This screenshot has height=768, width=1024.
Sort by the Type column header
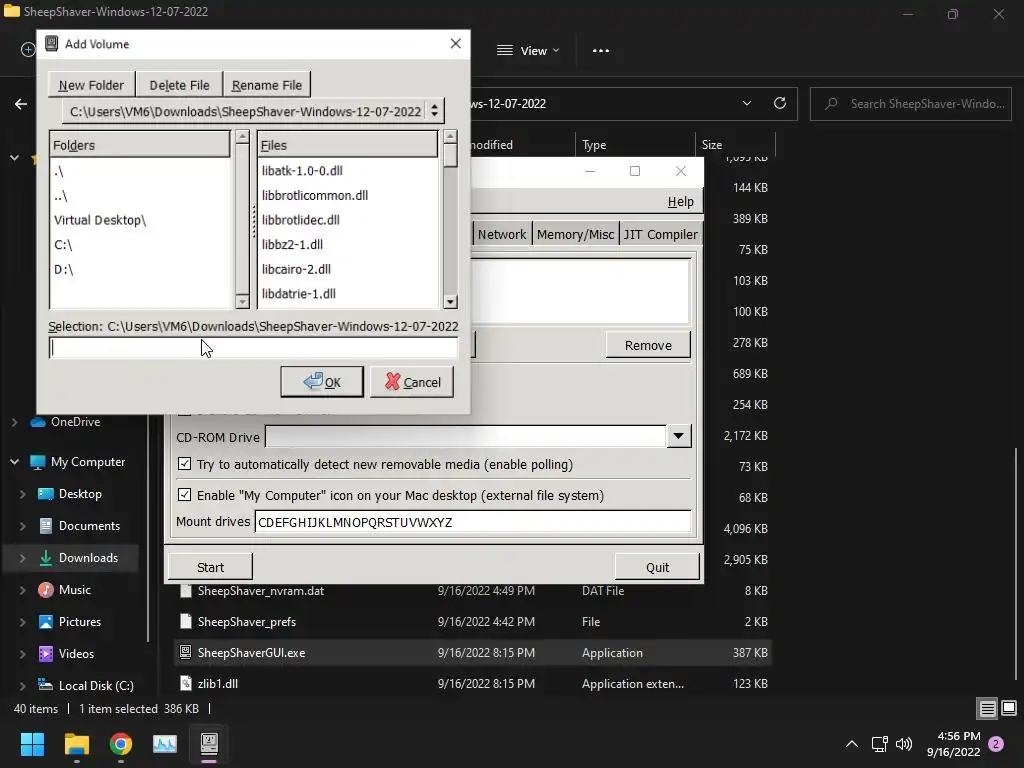tap(635, 145)
